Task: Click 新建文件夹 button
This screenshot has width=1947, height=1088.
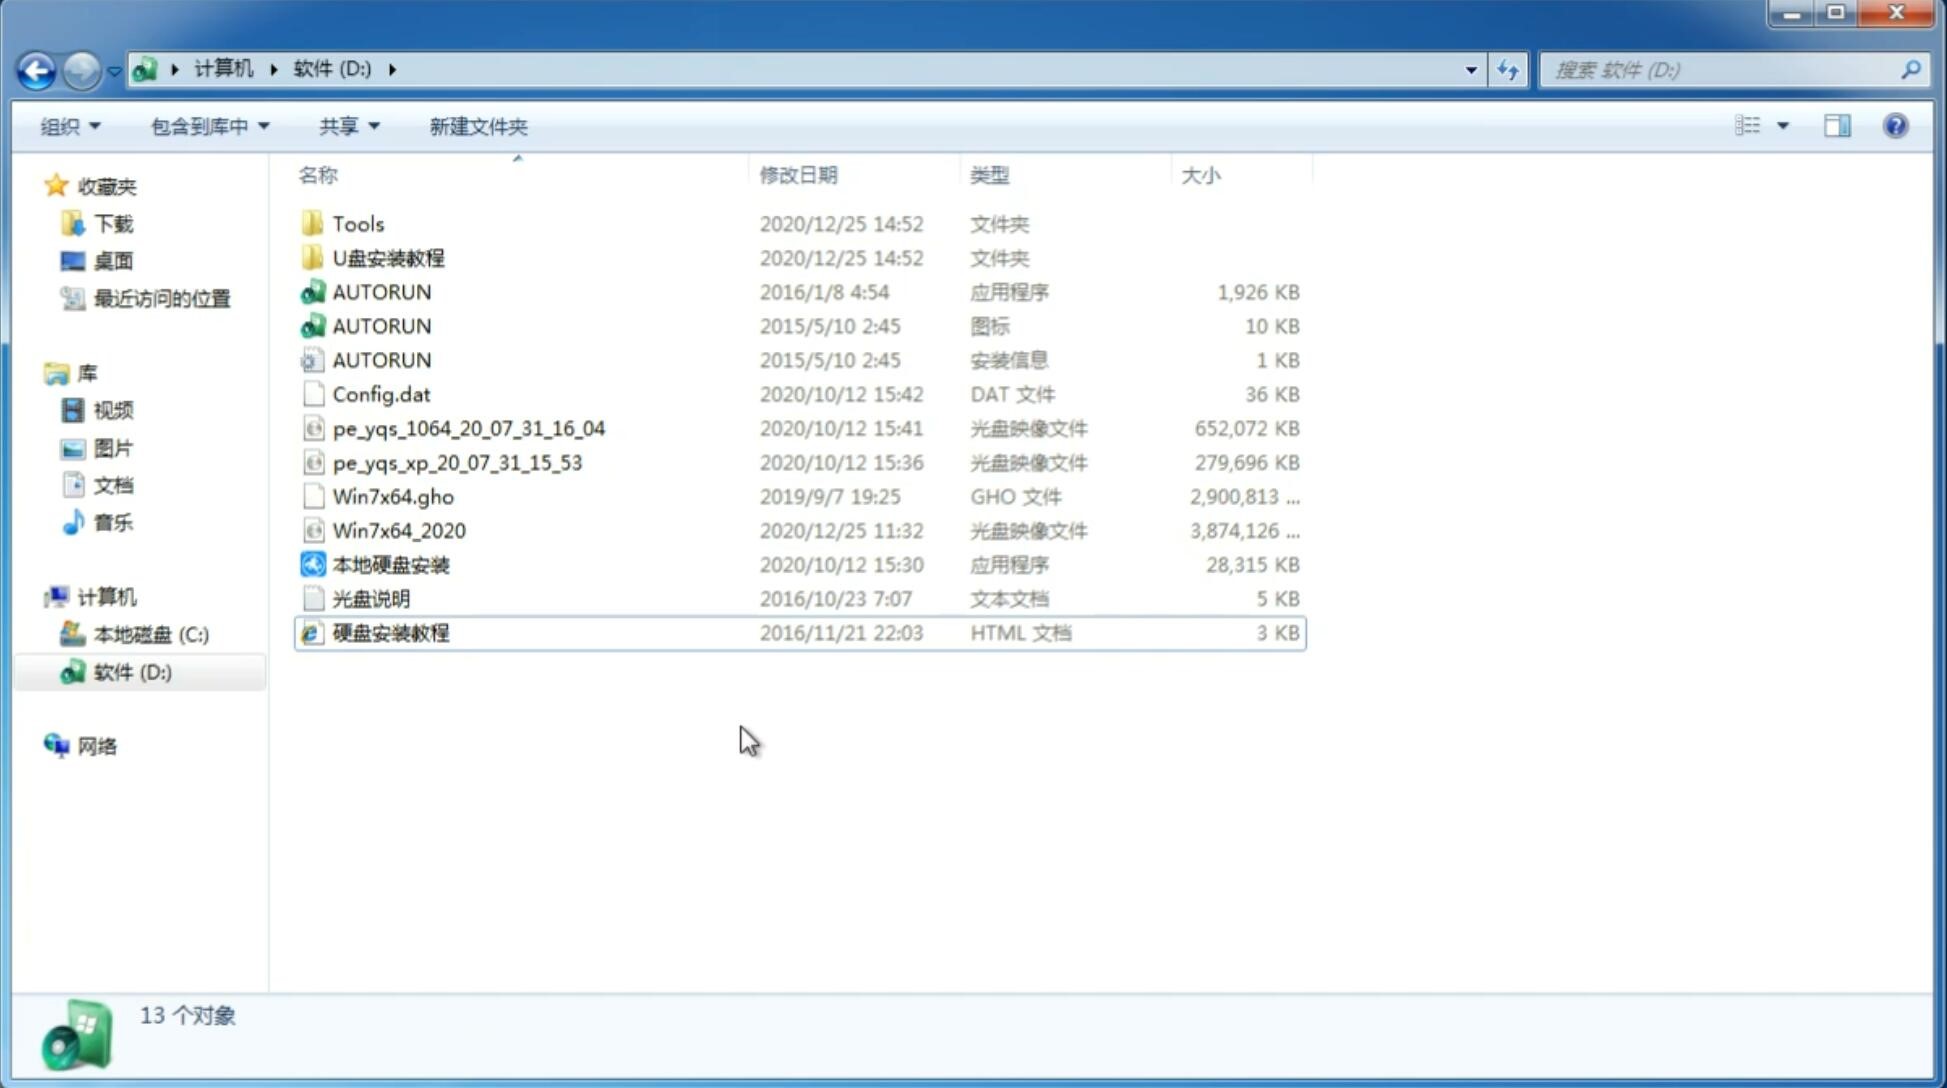Action: pyautogui.click(x=477, y=126)
